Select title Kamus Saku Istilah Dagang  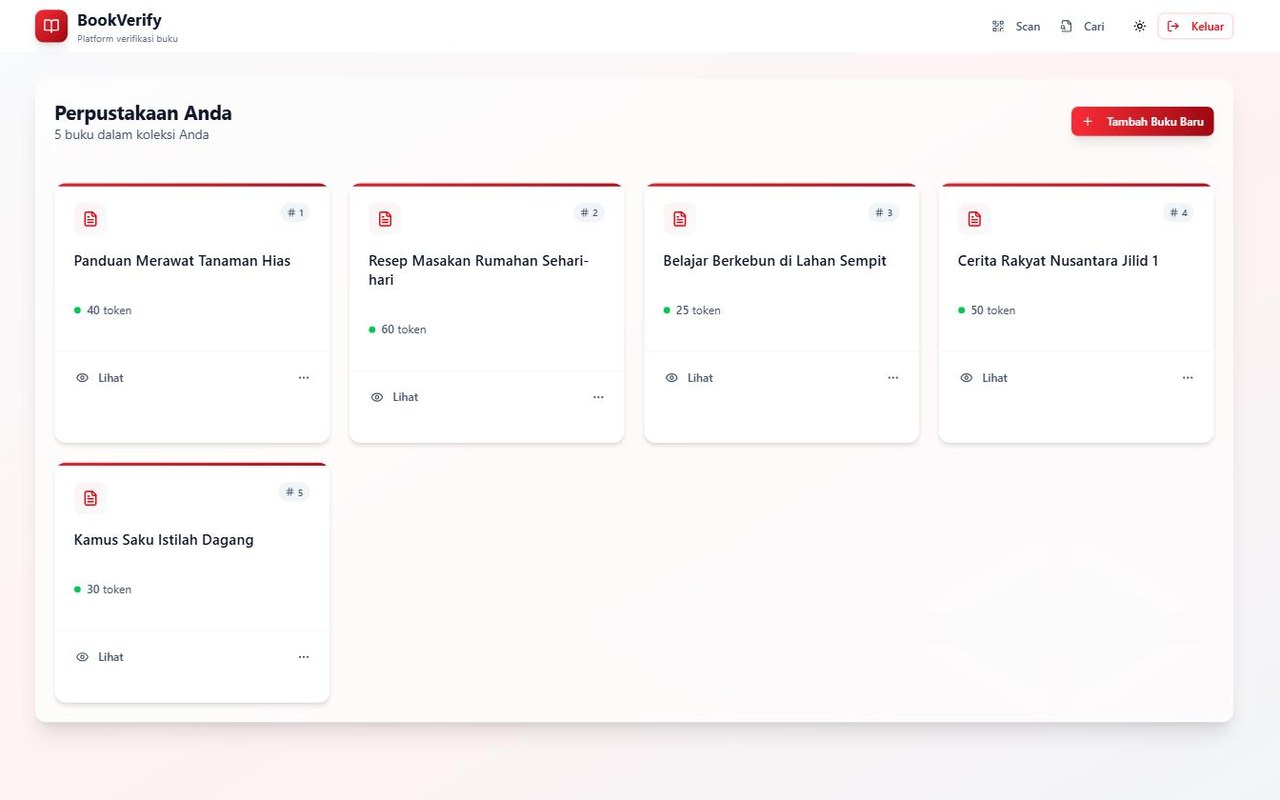(x=164, y=540)
